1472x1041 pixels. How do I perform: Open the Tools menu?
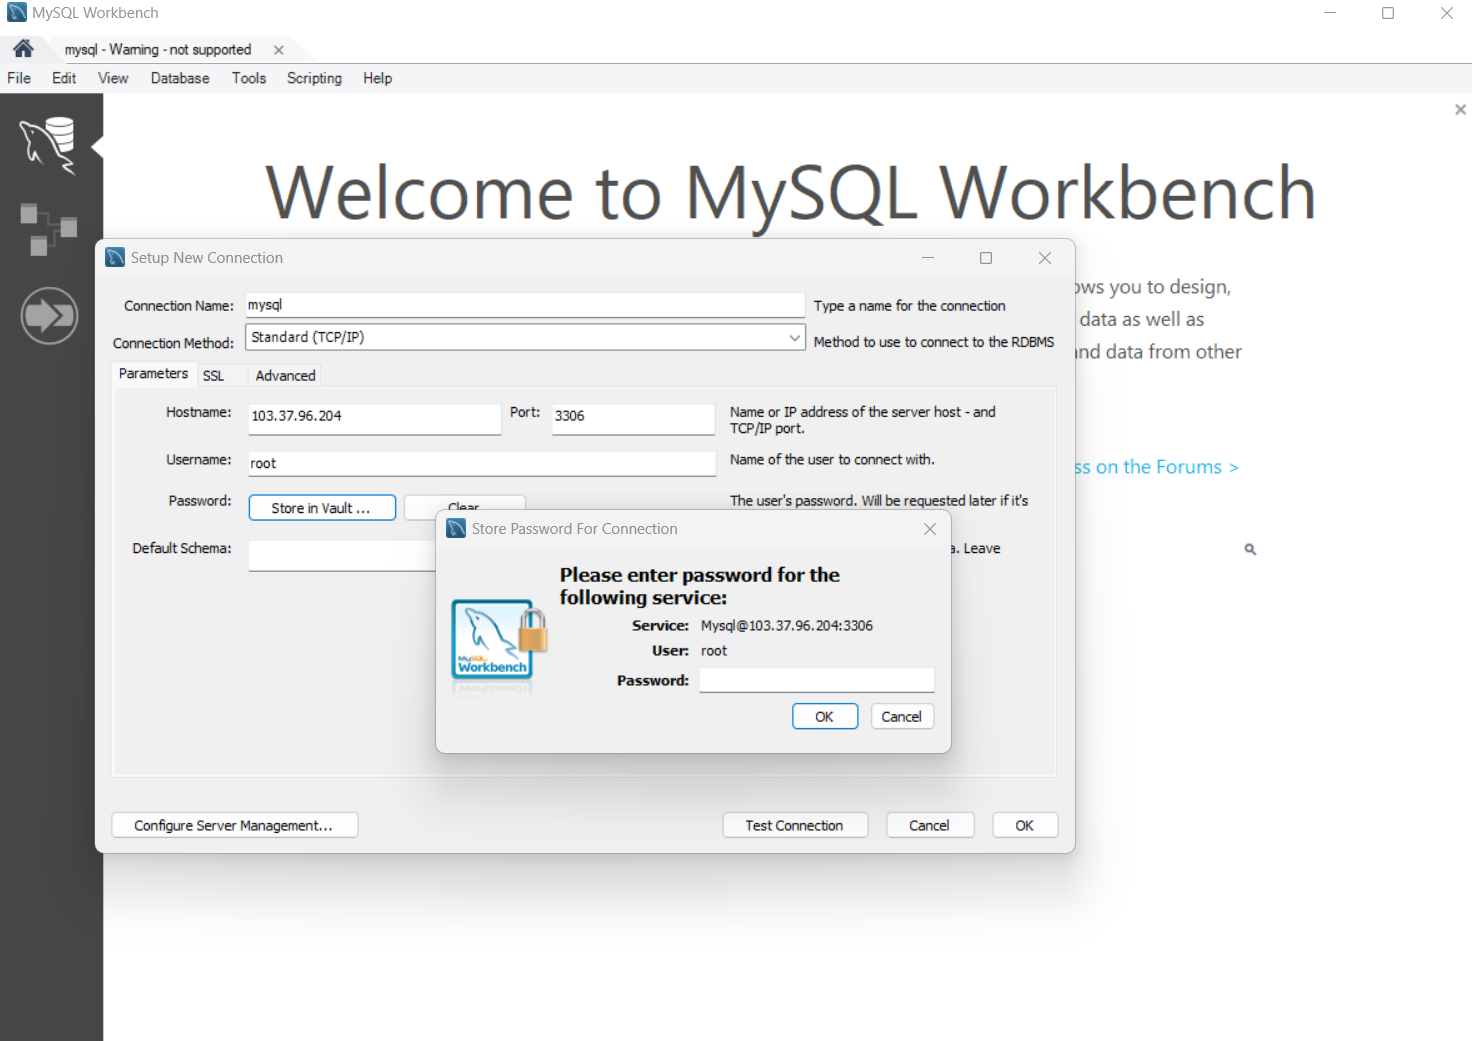point(249,78)
